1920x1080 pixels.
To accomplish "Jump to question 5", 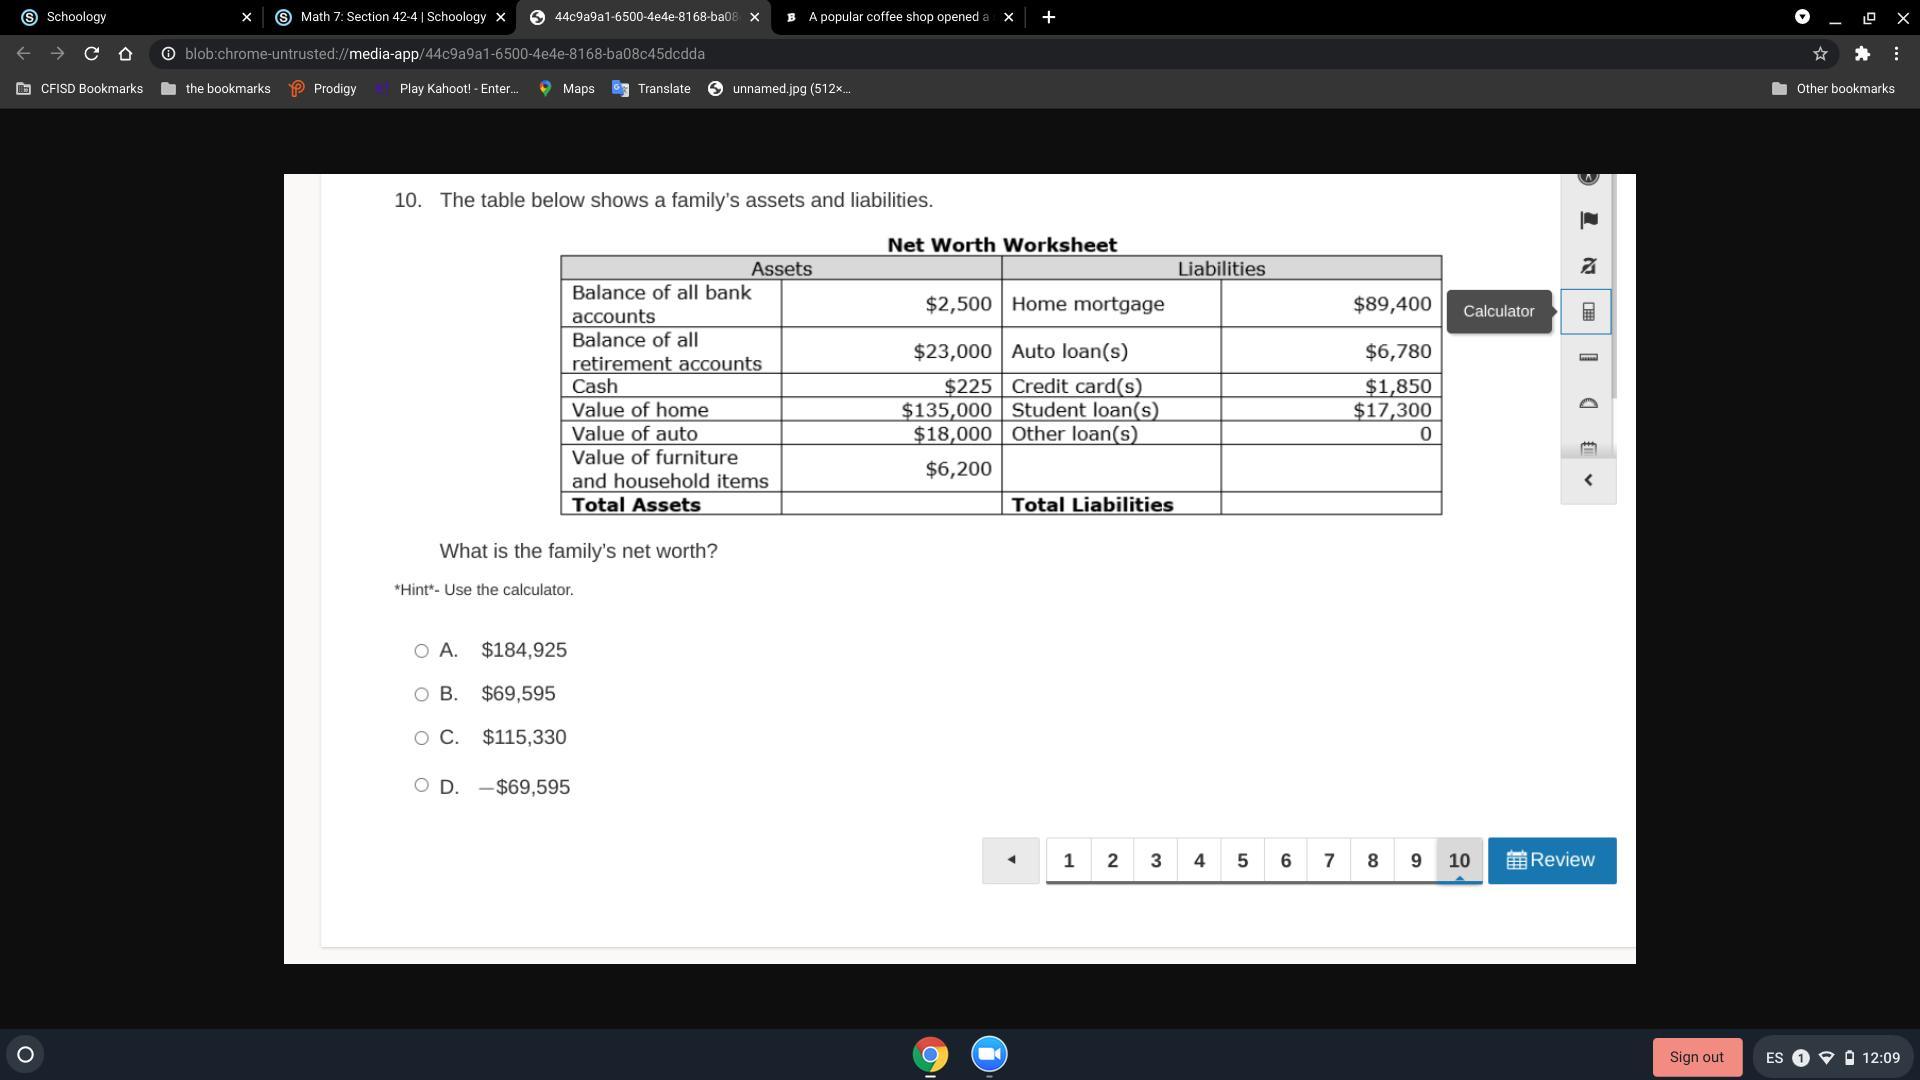I will tap(1242, 860).
